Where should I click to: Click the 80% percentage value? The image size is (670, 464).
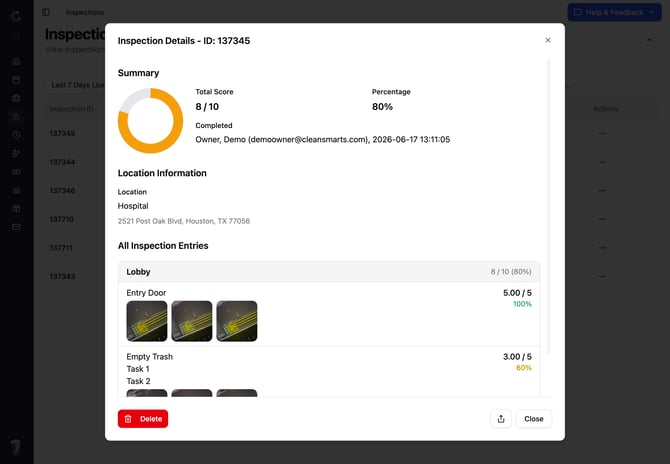tap(382, 107)
